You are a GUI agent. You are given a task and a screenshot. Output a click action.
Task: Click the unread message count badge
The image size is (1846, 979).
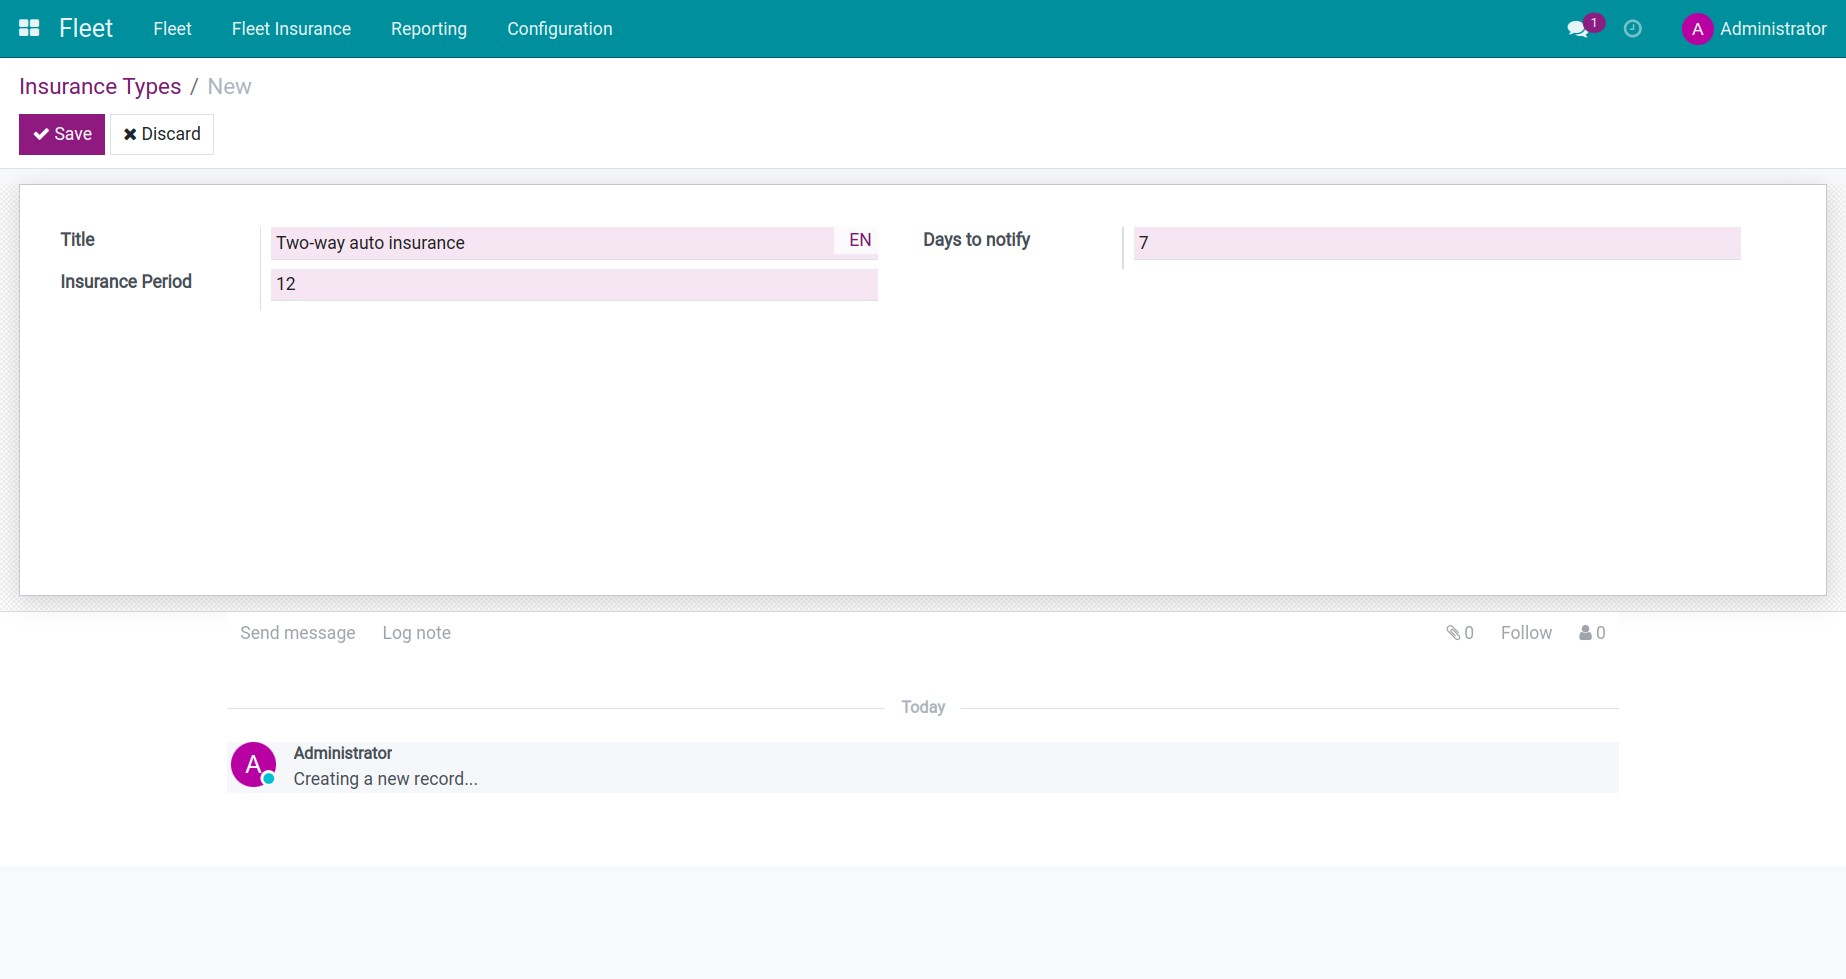(1593, 20)
